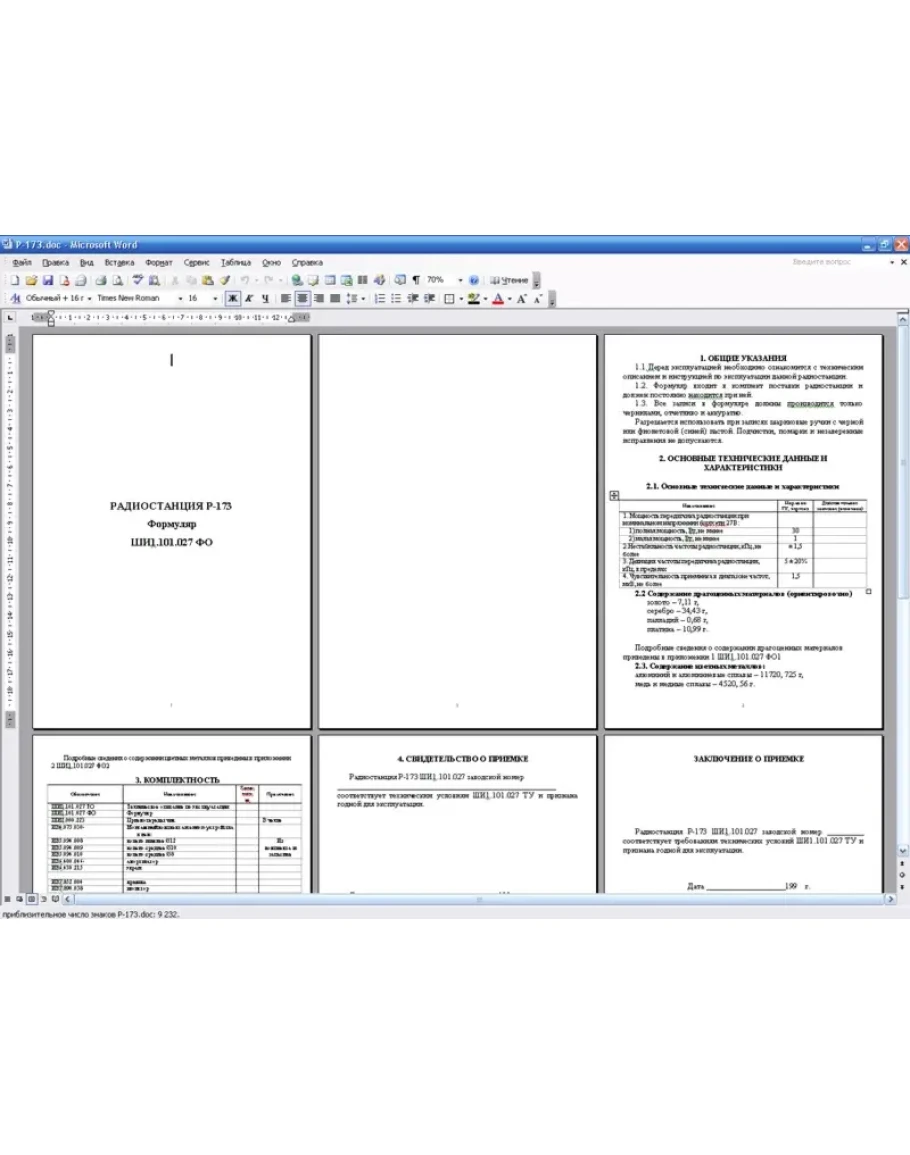Open Microsoft Word Help icon
Screen dimensions: 910x1155
coord(474,281)
